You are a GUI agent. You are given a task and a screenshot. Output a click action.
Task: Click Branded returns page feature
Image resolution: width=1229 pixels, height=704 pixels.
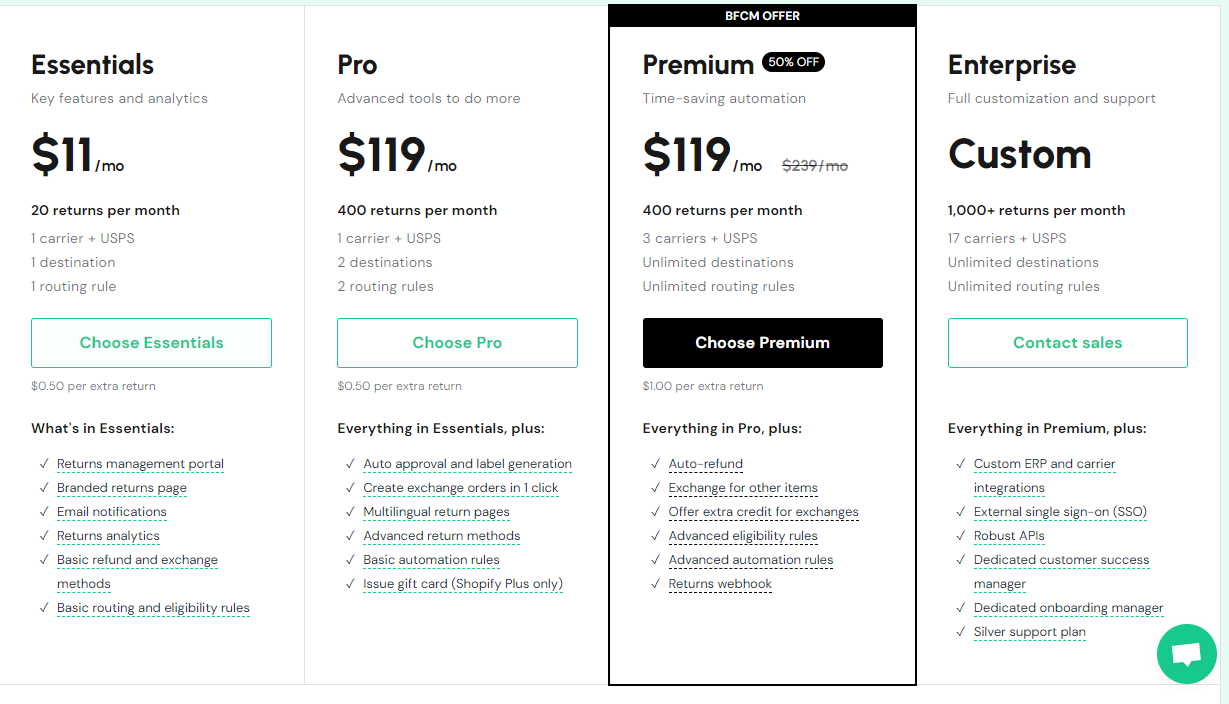tap(122, 488)
